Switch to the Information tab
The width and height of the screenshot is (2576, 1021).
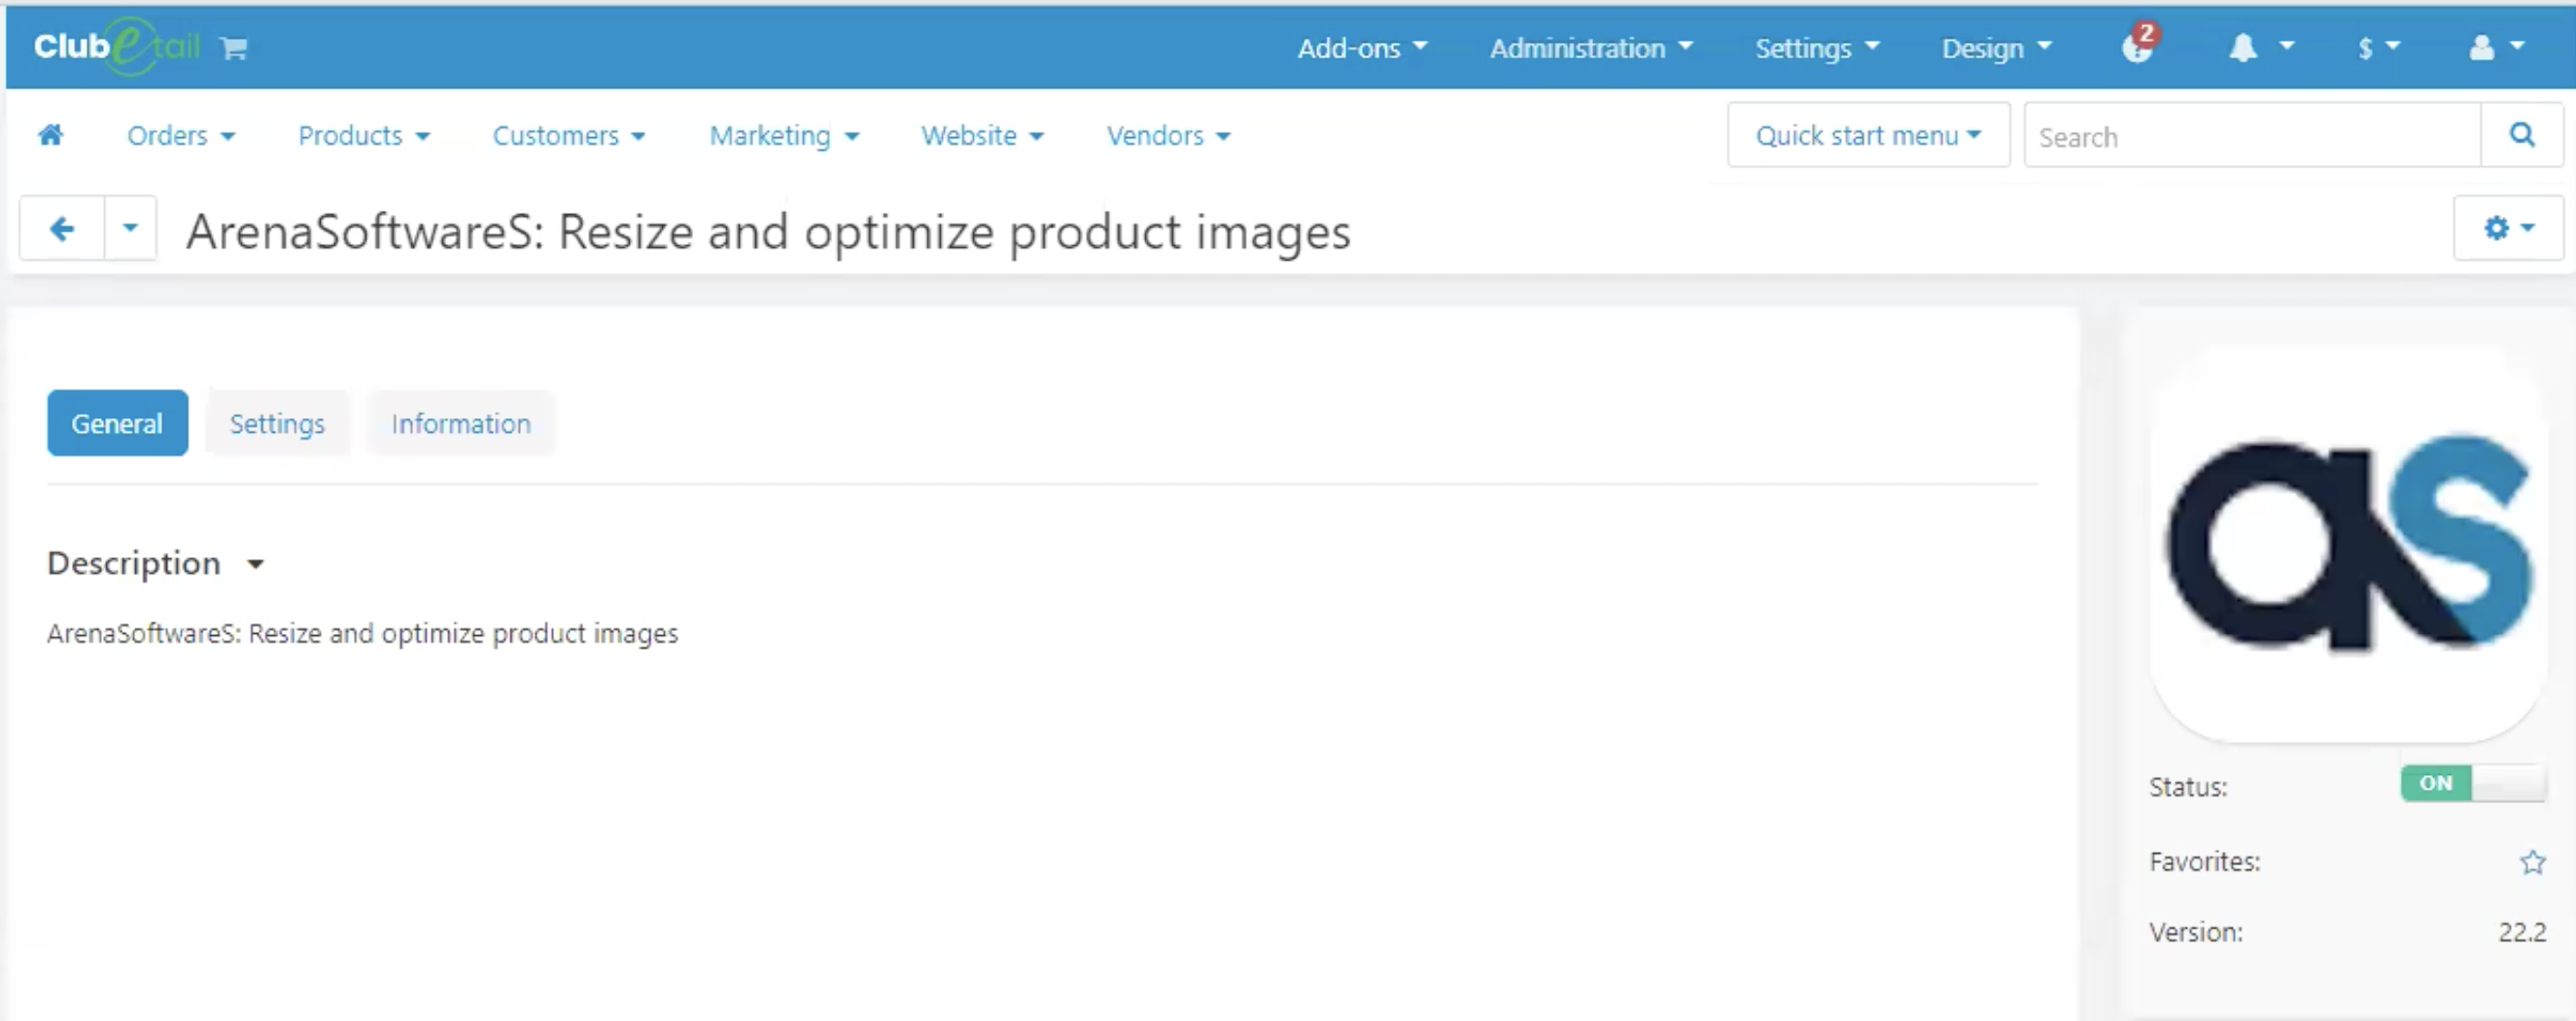point(461,423)
